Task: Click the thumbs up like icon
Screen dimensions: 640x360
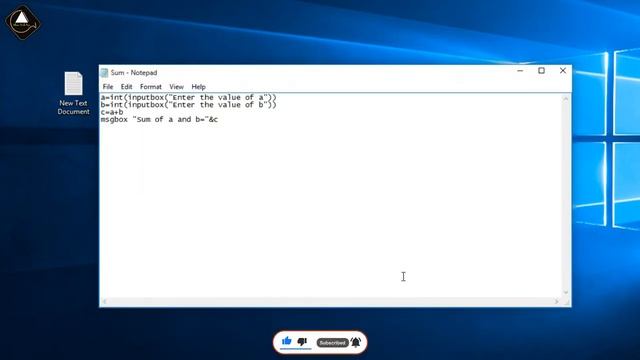Action: tap(287, 341)
